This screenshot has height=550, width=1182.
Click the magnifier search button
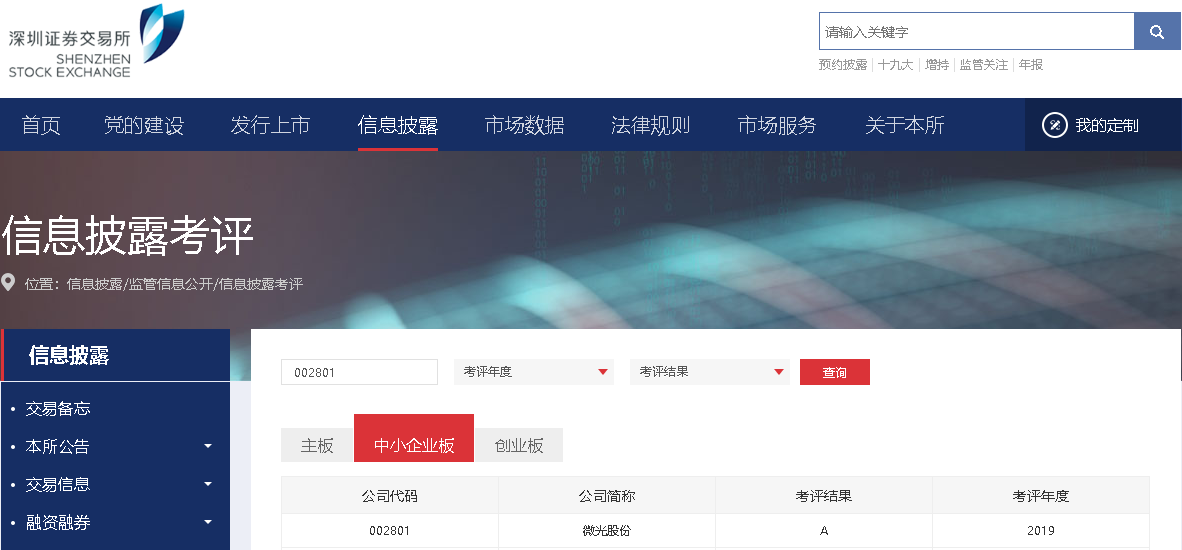point(1157,32)
